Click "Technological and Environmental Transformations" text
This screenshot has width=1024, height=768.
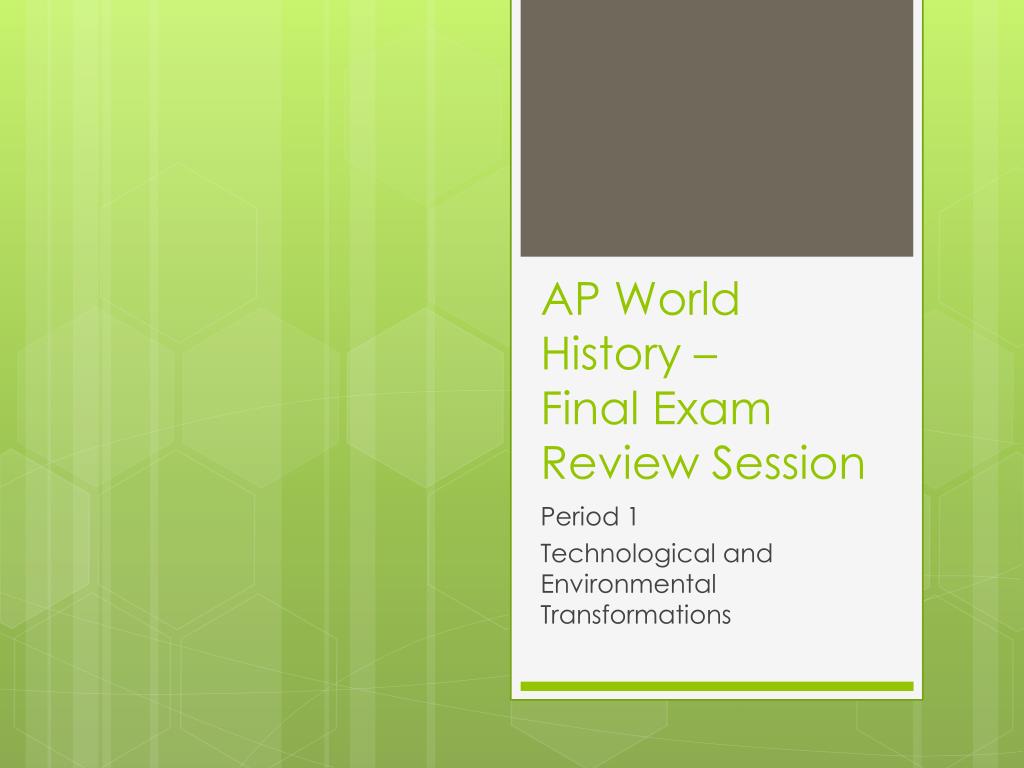pyautogui.click(x=656, y=584)
